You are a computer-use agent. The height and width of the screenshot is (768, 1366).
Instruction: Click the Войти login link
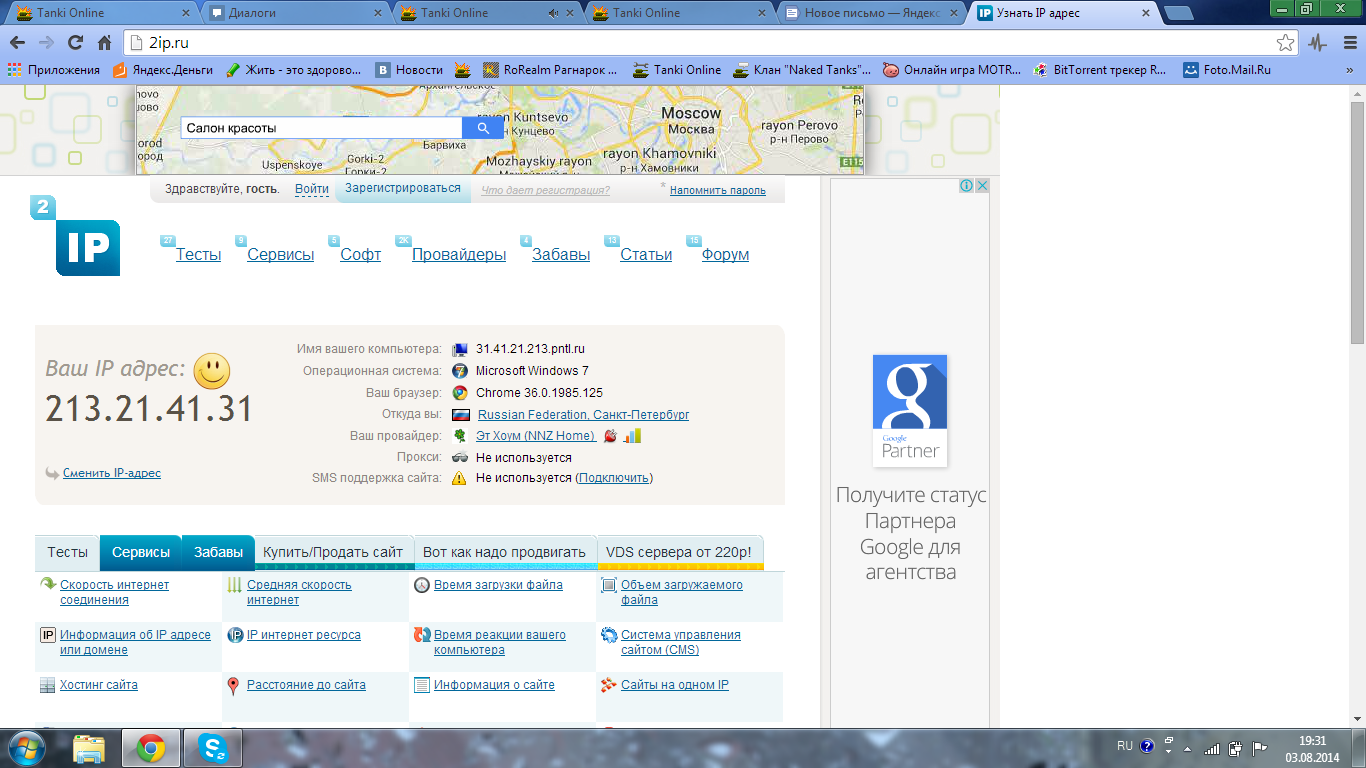click(x=312, y=189)
